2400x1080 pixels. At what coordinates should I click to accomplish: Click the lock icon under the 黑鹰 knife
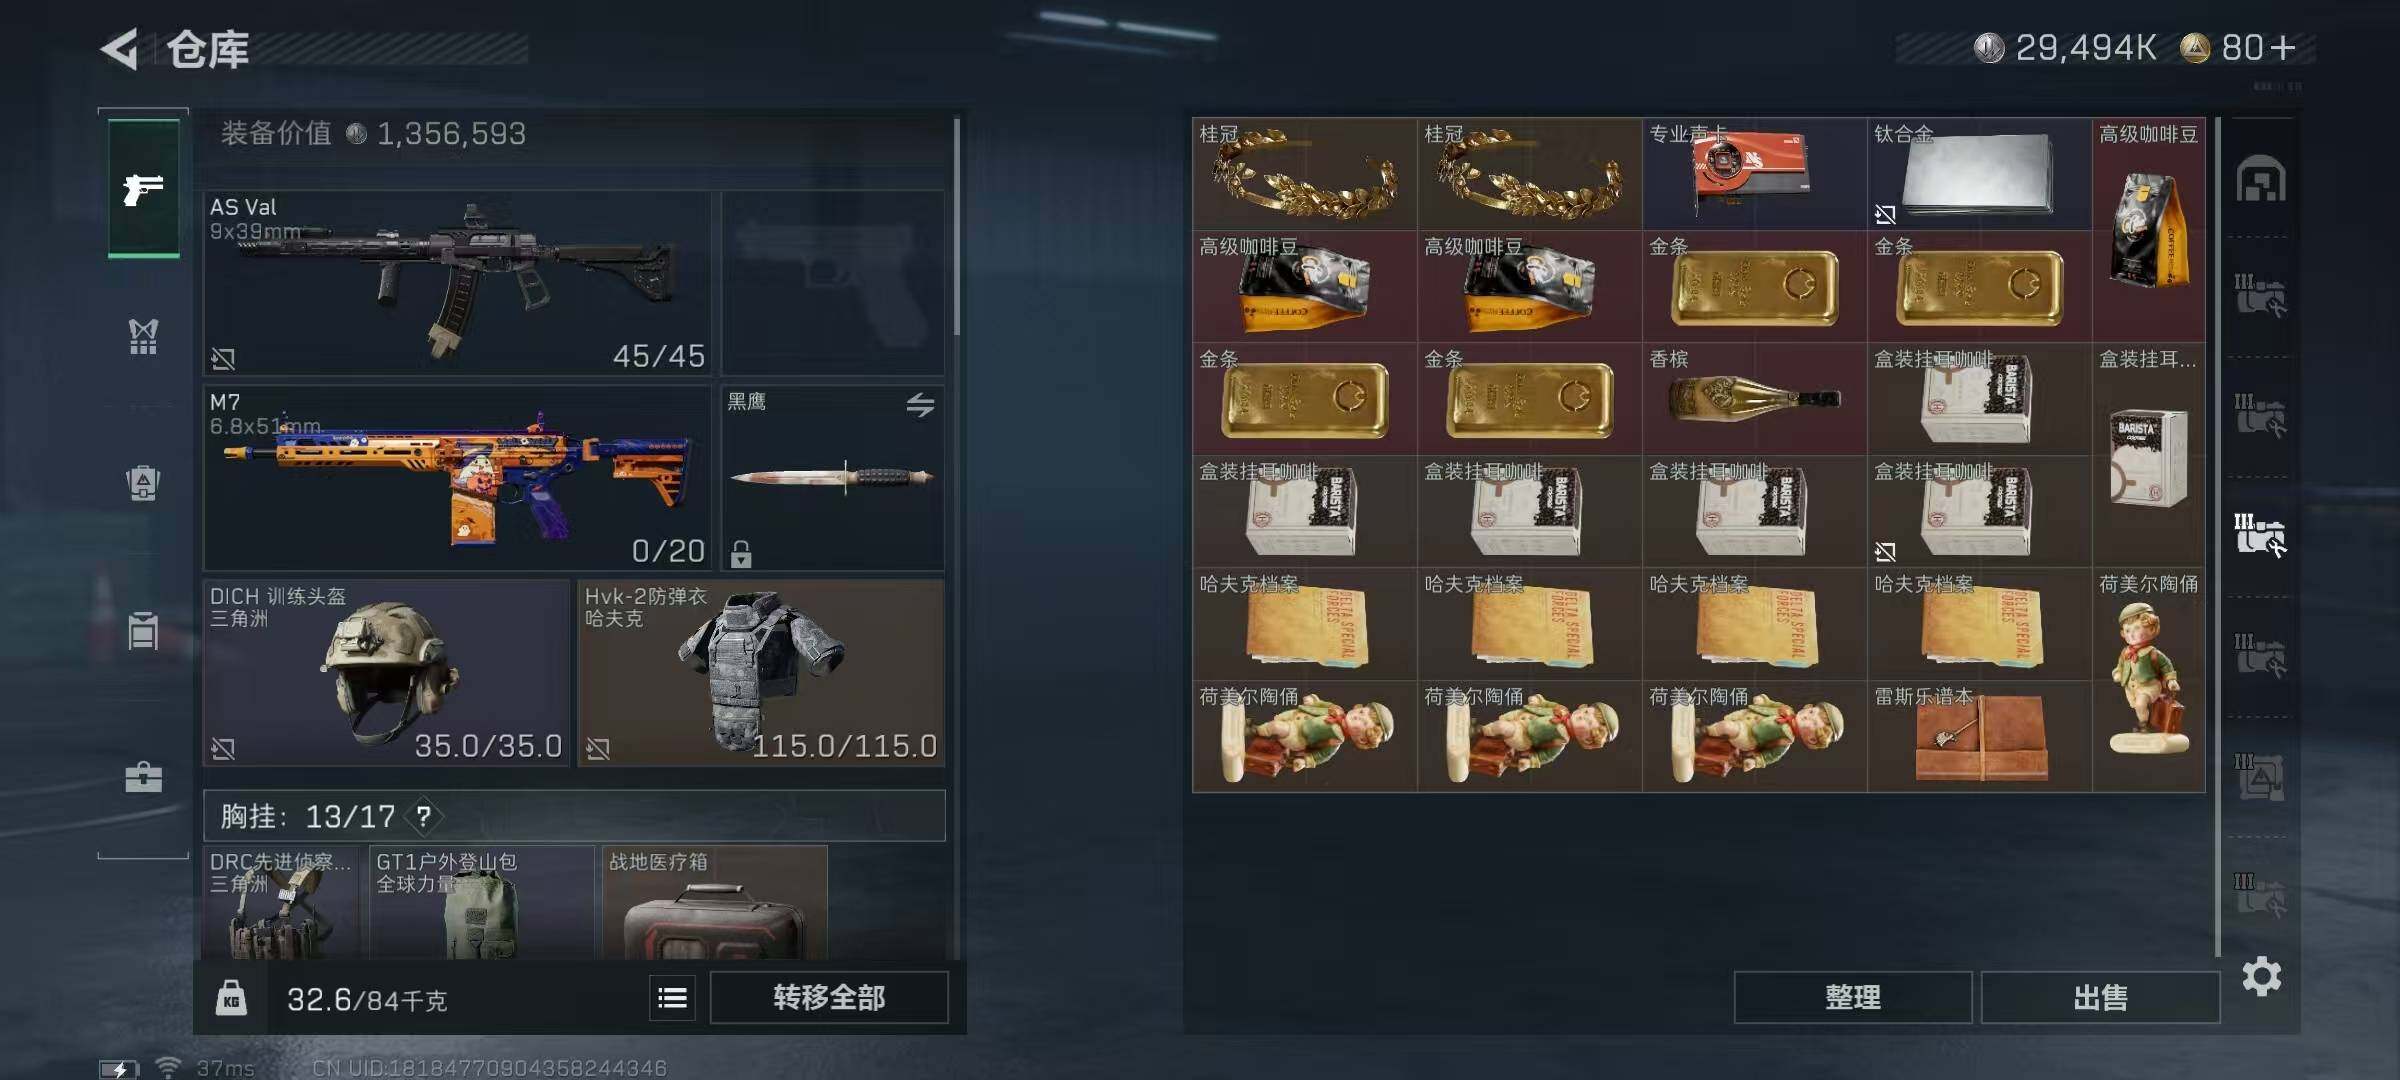(x=740, y=553)
